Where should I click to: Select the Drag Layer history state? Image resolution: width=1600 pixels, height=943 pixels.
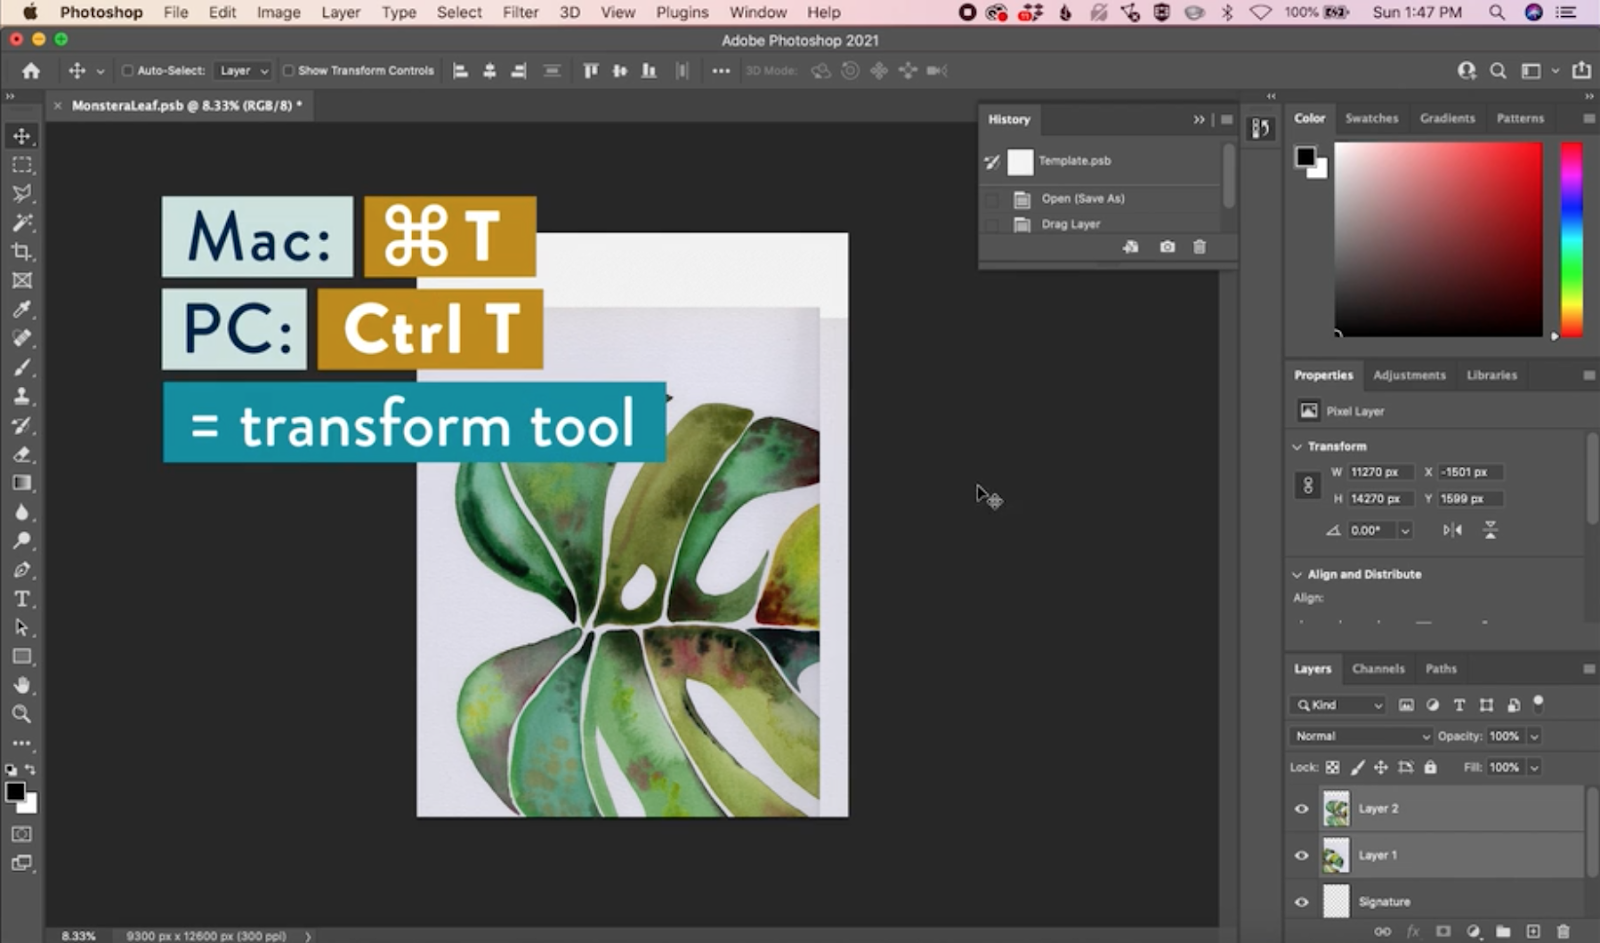pos(1071,224)
